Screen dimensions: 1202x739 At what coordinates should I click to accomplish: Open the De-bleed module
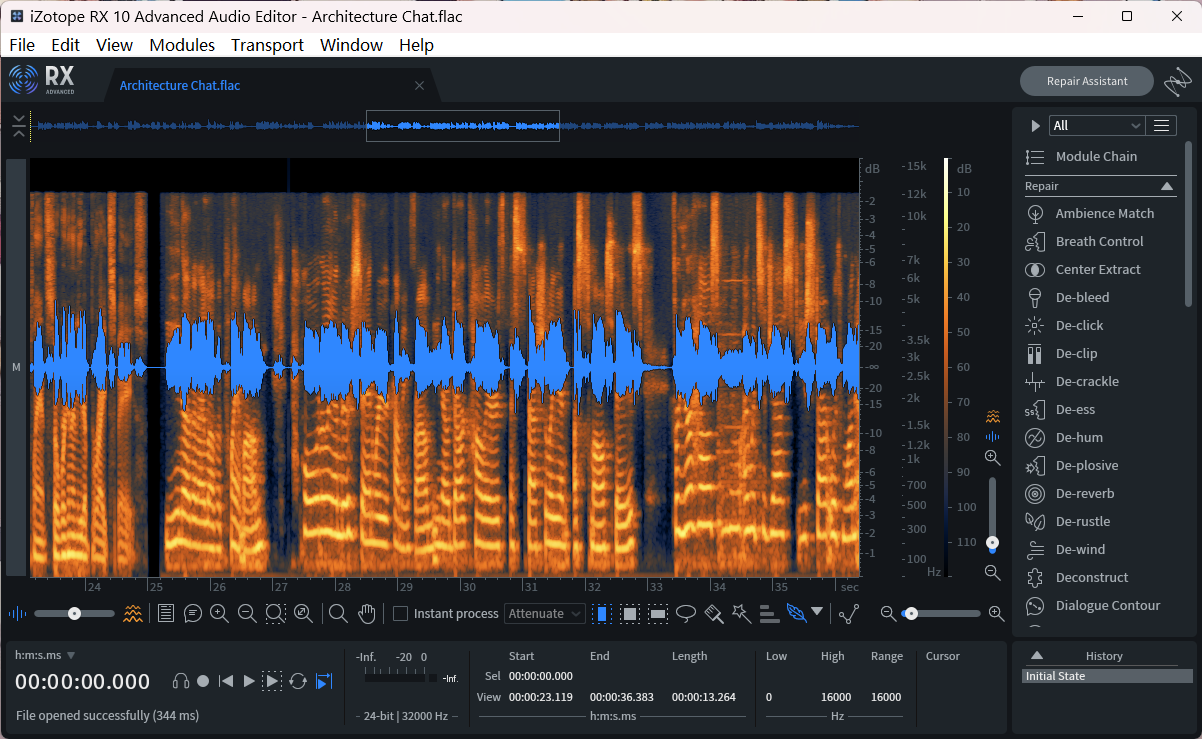(x=1067, y=297)
